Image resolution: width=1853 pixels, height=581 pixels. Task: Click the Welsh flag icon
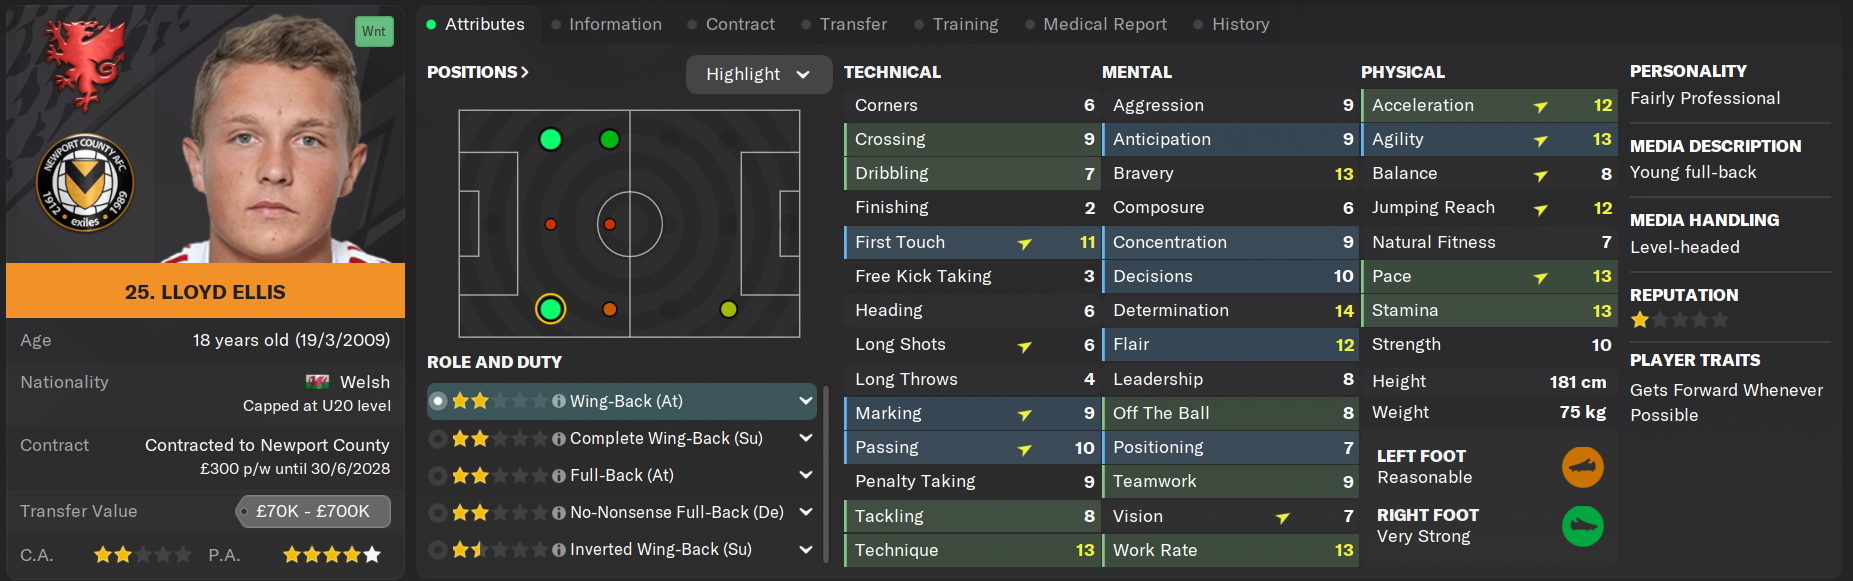tap(318, 382)
